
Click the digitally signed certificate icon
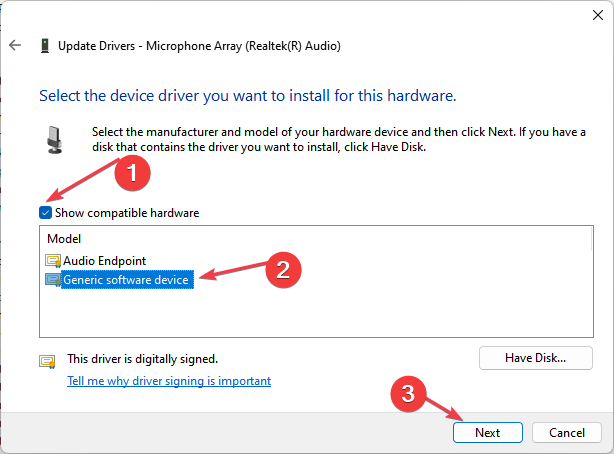point(47,361)
